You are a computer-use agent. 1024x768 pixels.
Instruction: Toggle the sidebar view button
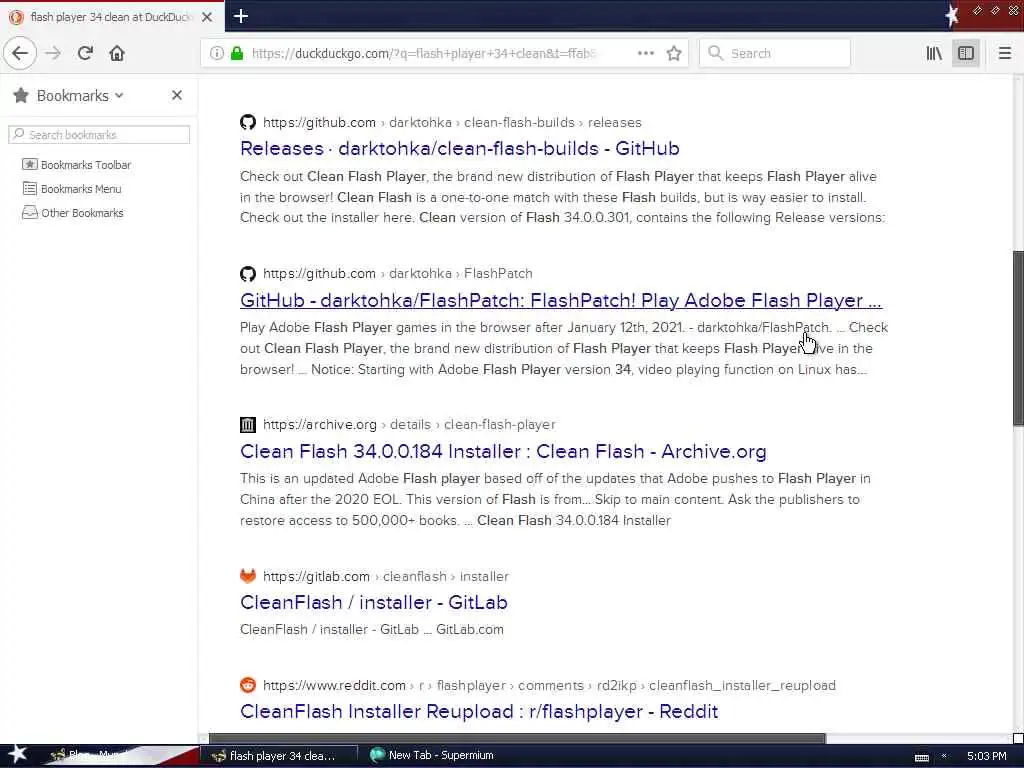tap(966, 53)
